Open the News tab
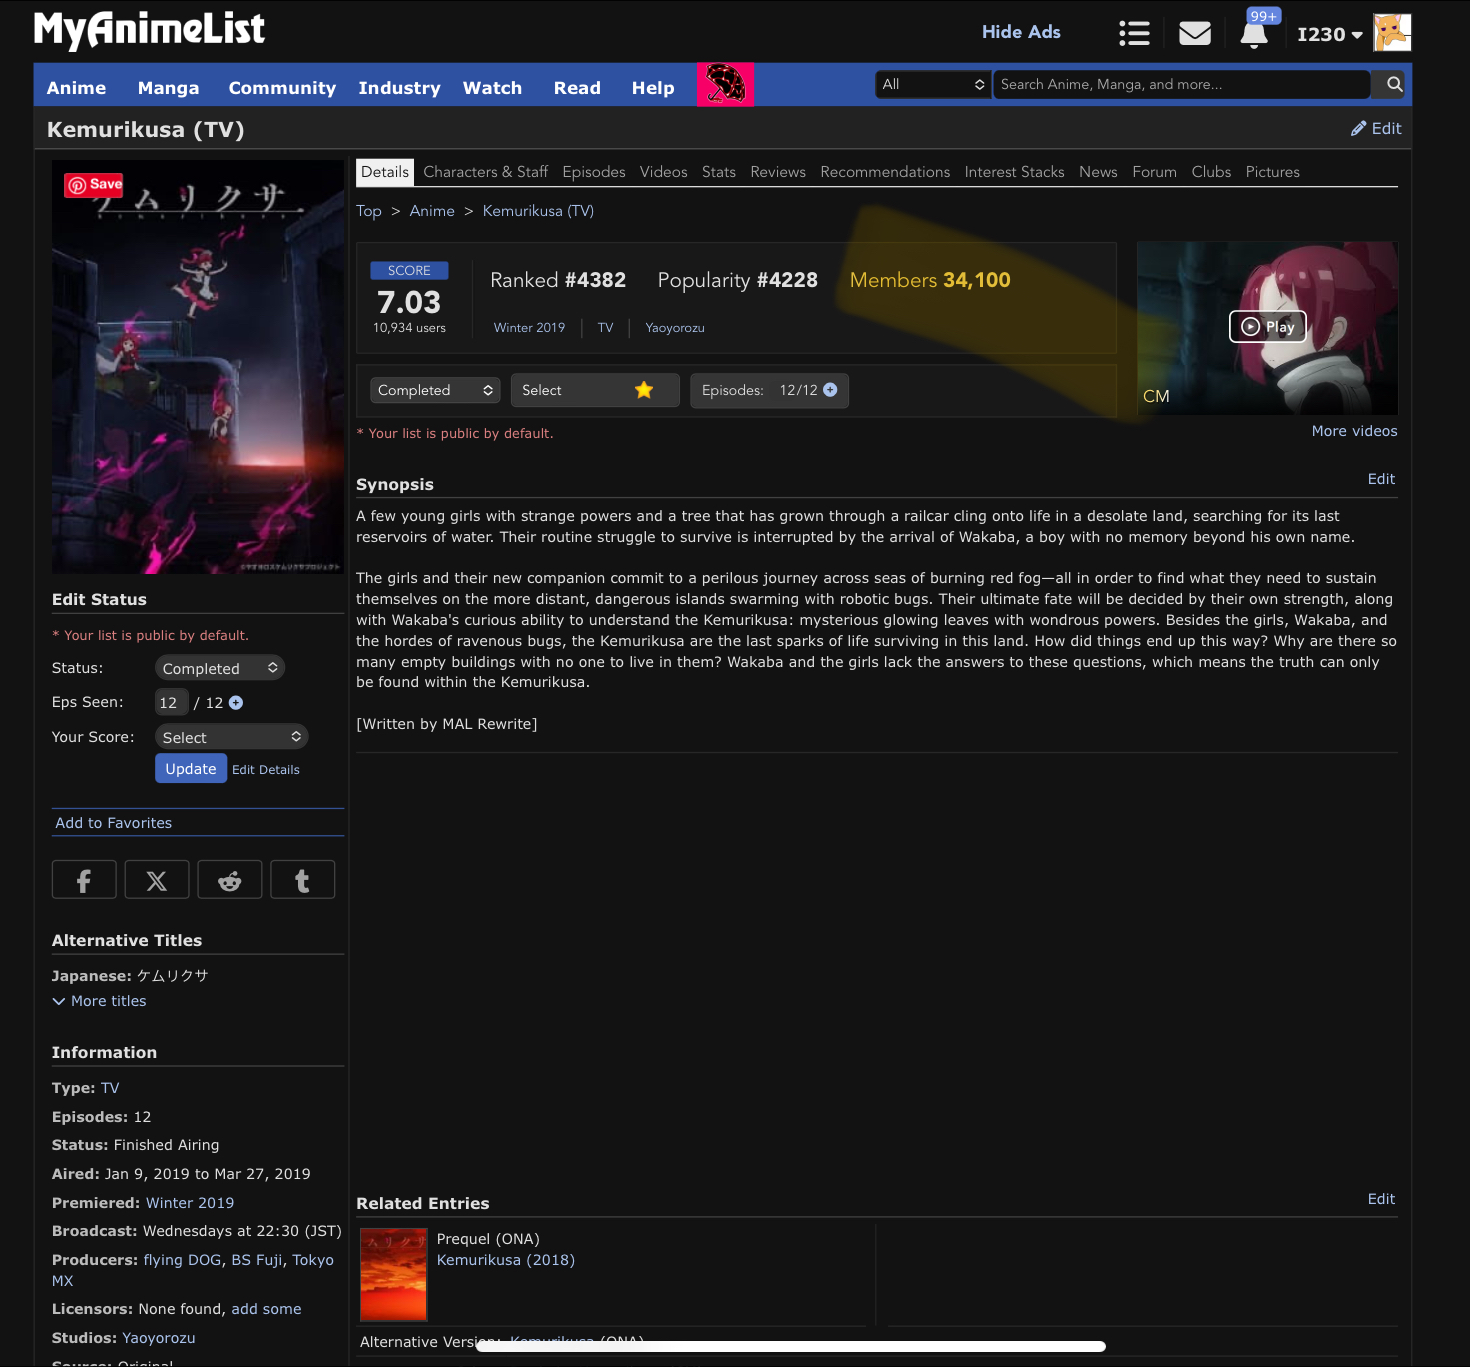This screenshot has width=1470, height=1367. tap(1098, 172)
